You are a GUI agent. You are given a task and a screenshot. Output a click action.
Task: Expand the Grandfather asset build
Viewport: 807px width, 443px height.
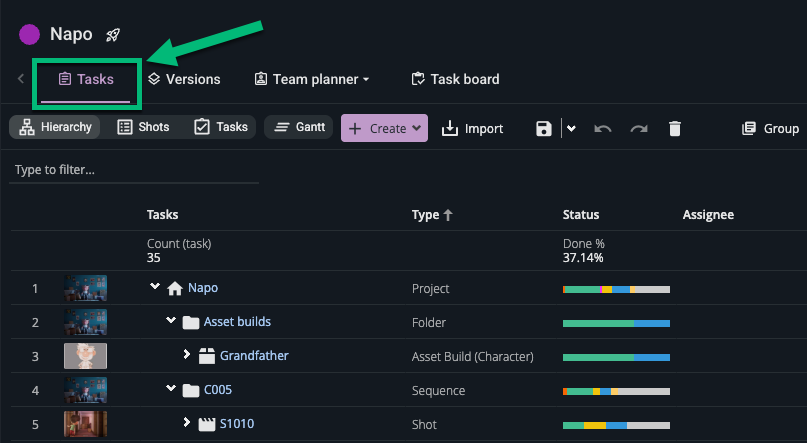(x=187, y=355)
